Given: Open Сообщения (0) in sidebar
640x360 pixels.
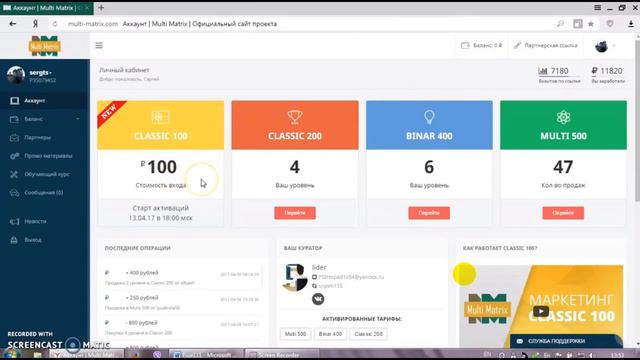Looking at the screenshot, I should (45, 193).
